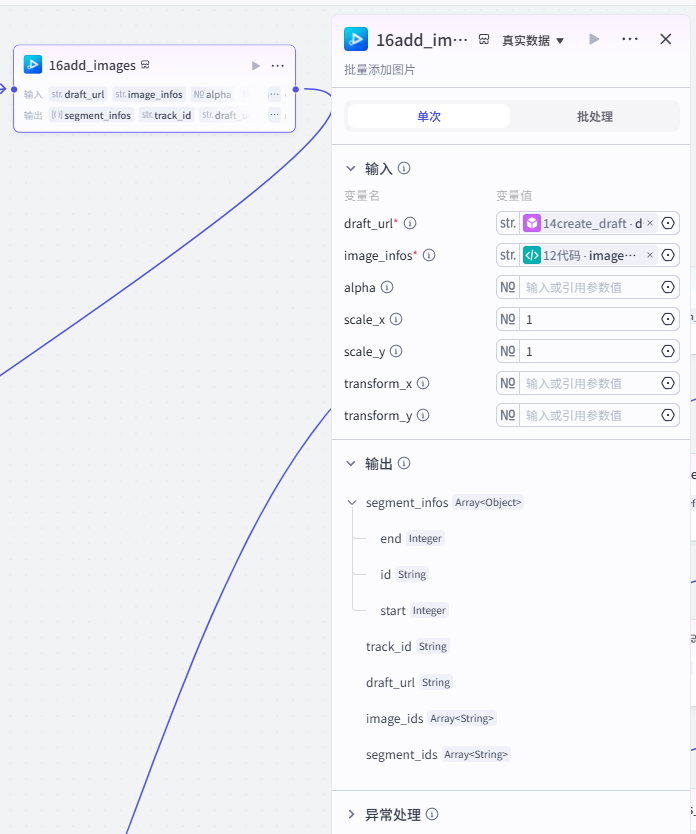The width and height of the screenshot is (696, 834).
Task: Open reference picker for transform_y
Action: [x=668, y=415]
